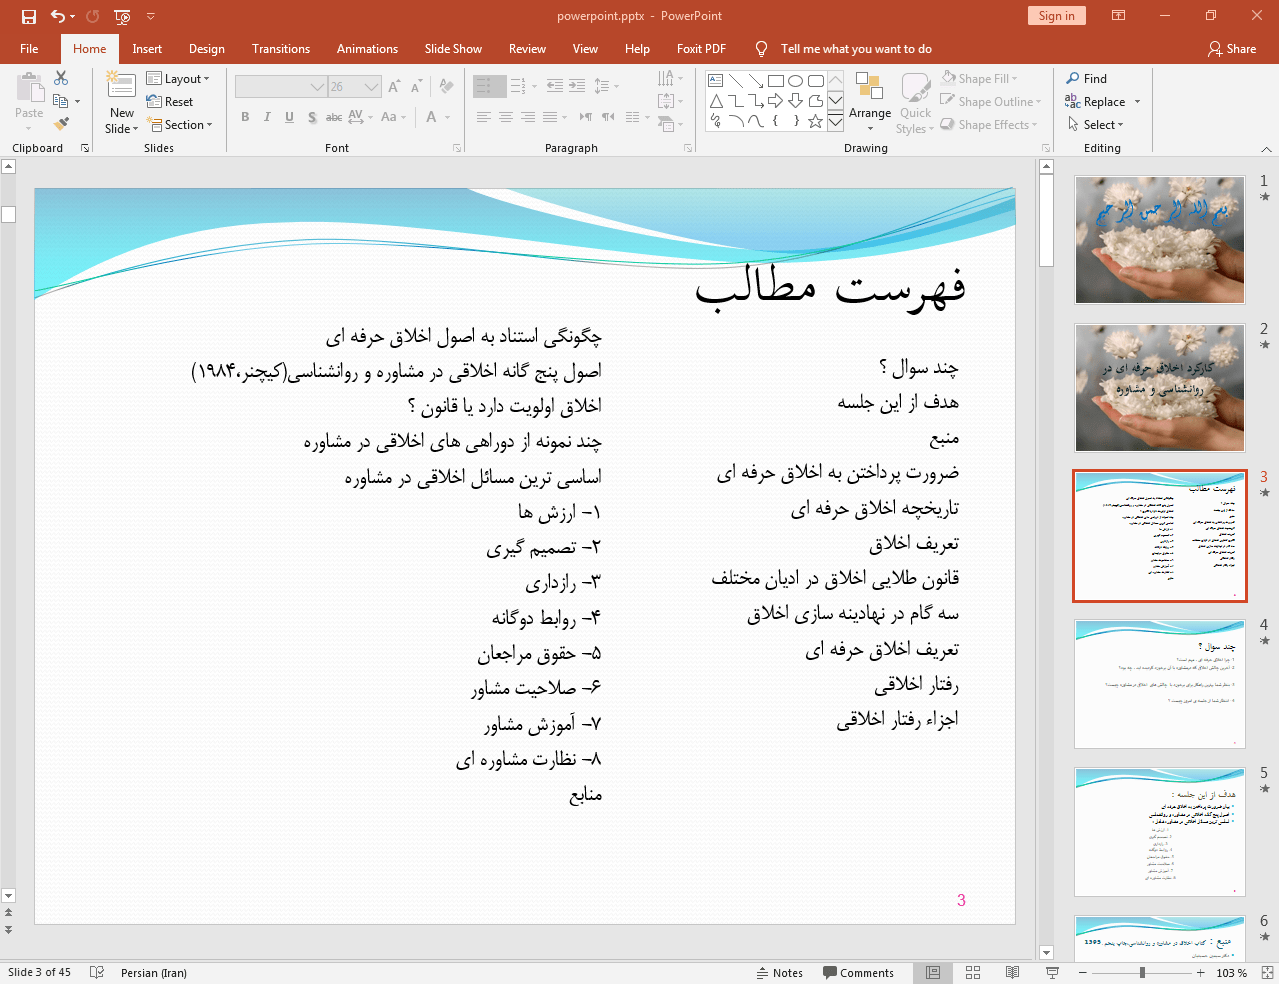The width and height of the screenshot is (1279, 984).
Task: Open the font size dropdown
Action: [372, 87]
